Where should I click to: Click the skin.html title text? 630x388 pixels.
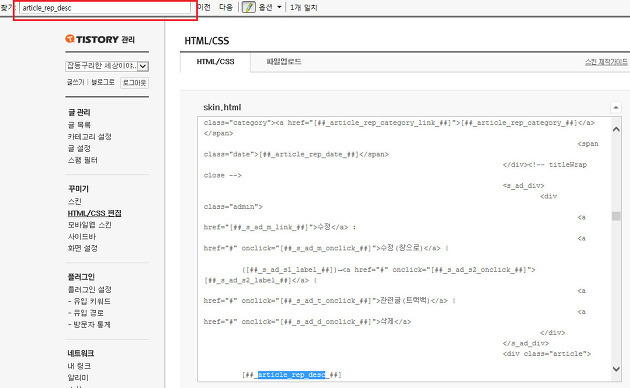222,107
